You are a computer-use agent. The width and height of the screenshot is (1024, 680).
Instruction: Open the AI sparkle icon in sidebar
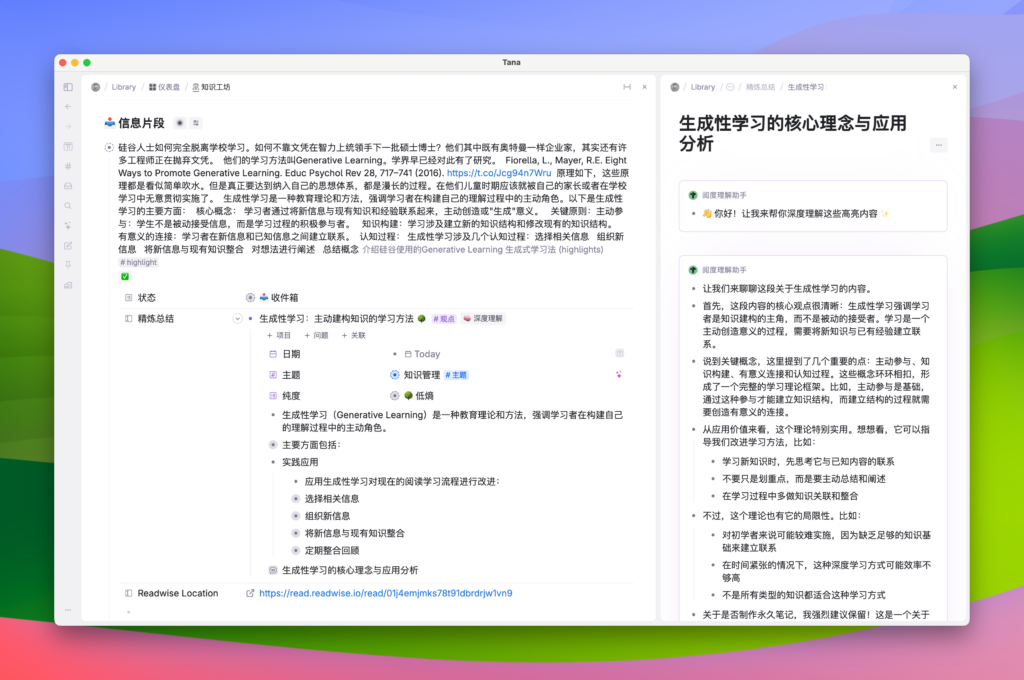[x=68, y=225]
